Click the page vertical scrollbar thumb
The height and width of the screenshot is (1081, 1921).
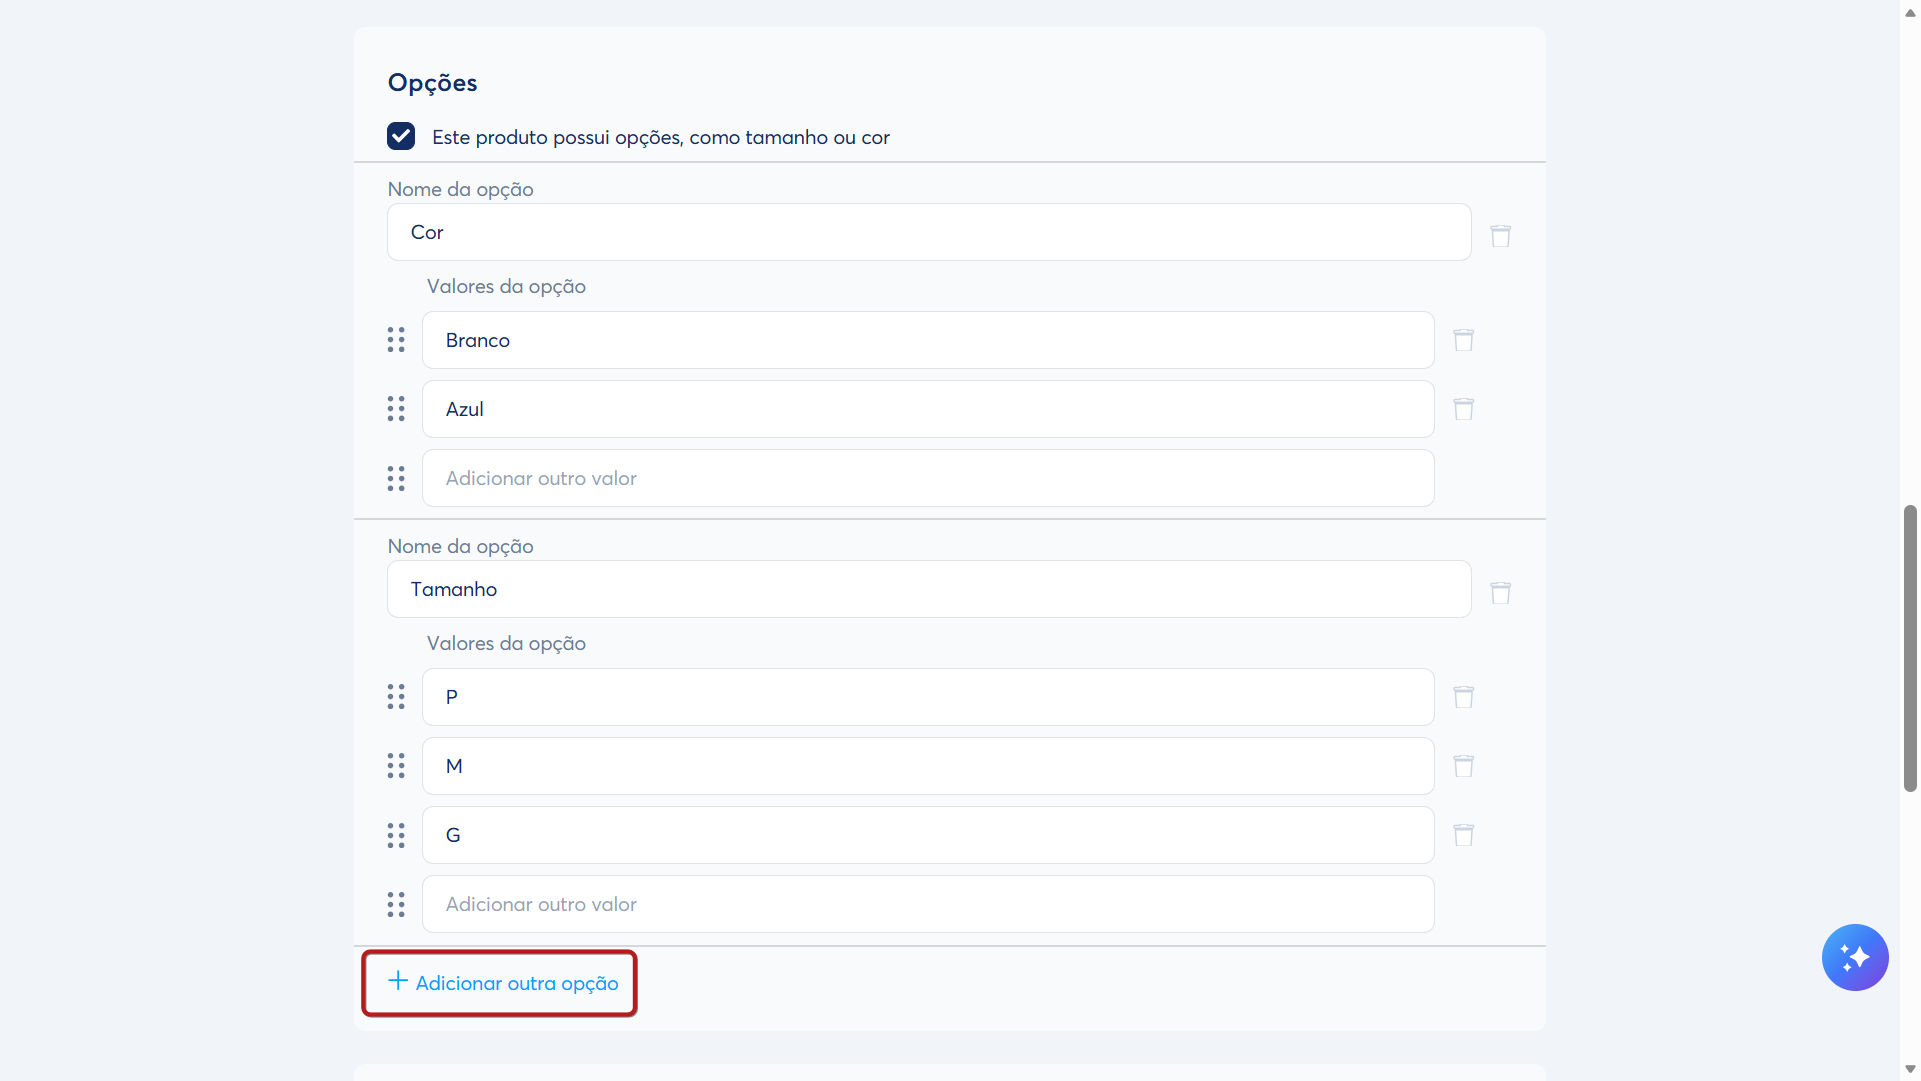pyautogui.click(x=1910, y=650)
